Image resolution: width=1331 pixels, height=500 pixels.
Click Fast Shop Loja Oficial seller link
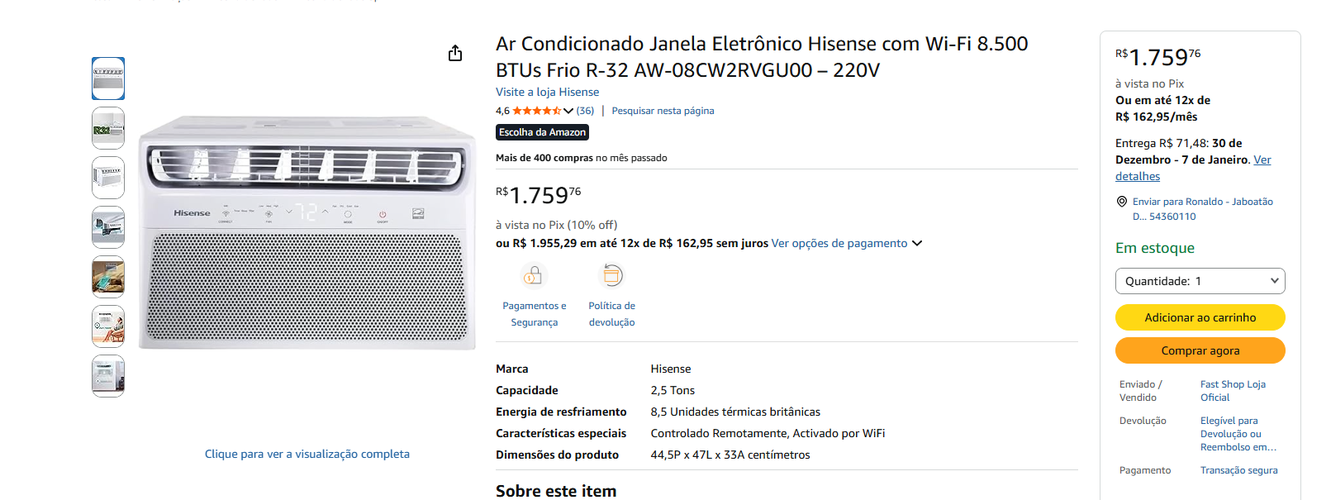point(1232,391)
